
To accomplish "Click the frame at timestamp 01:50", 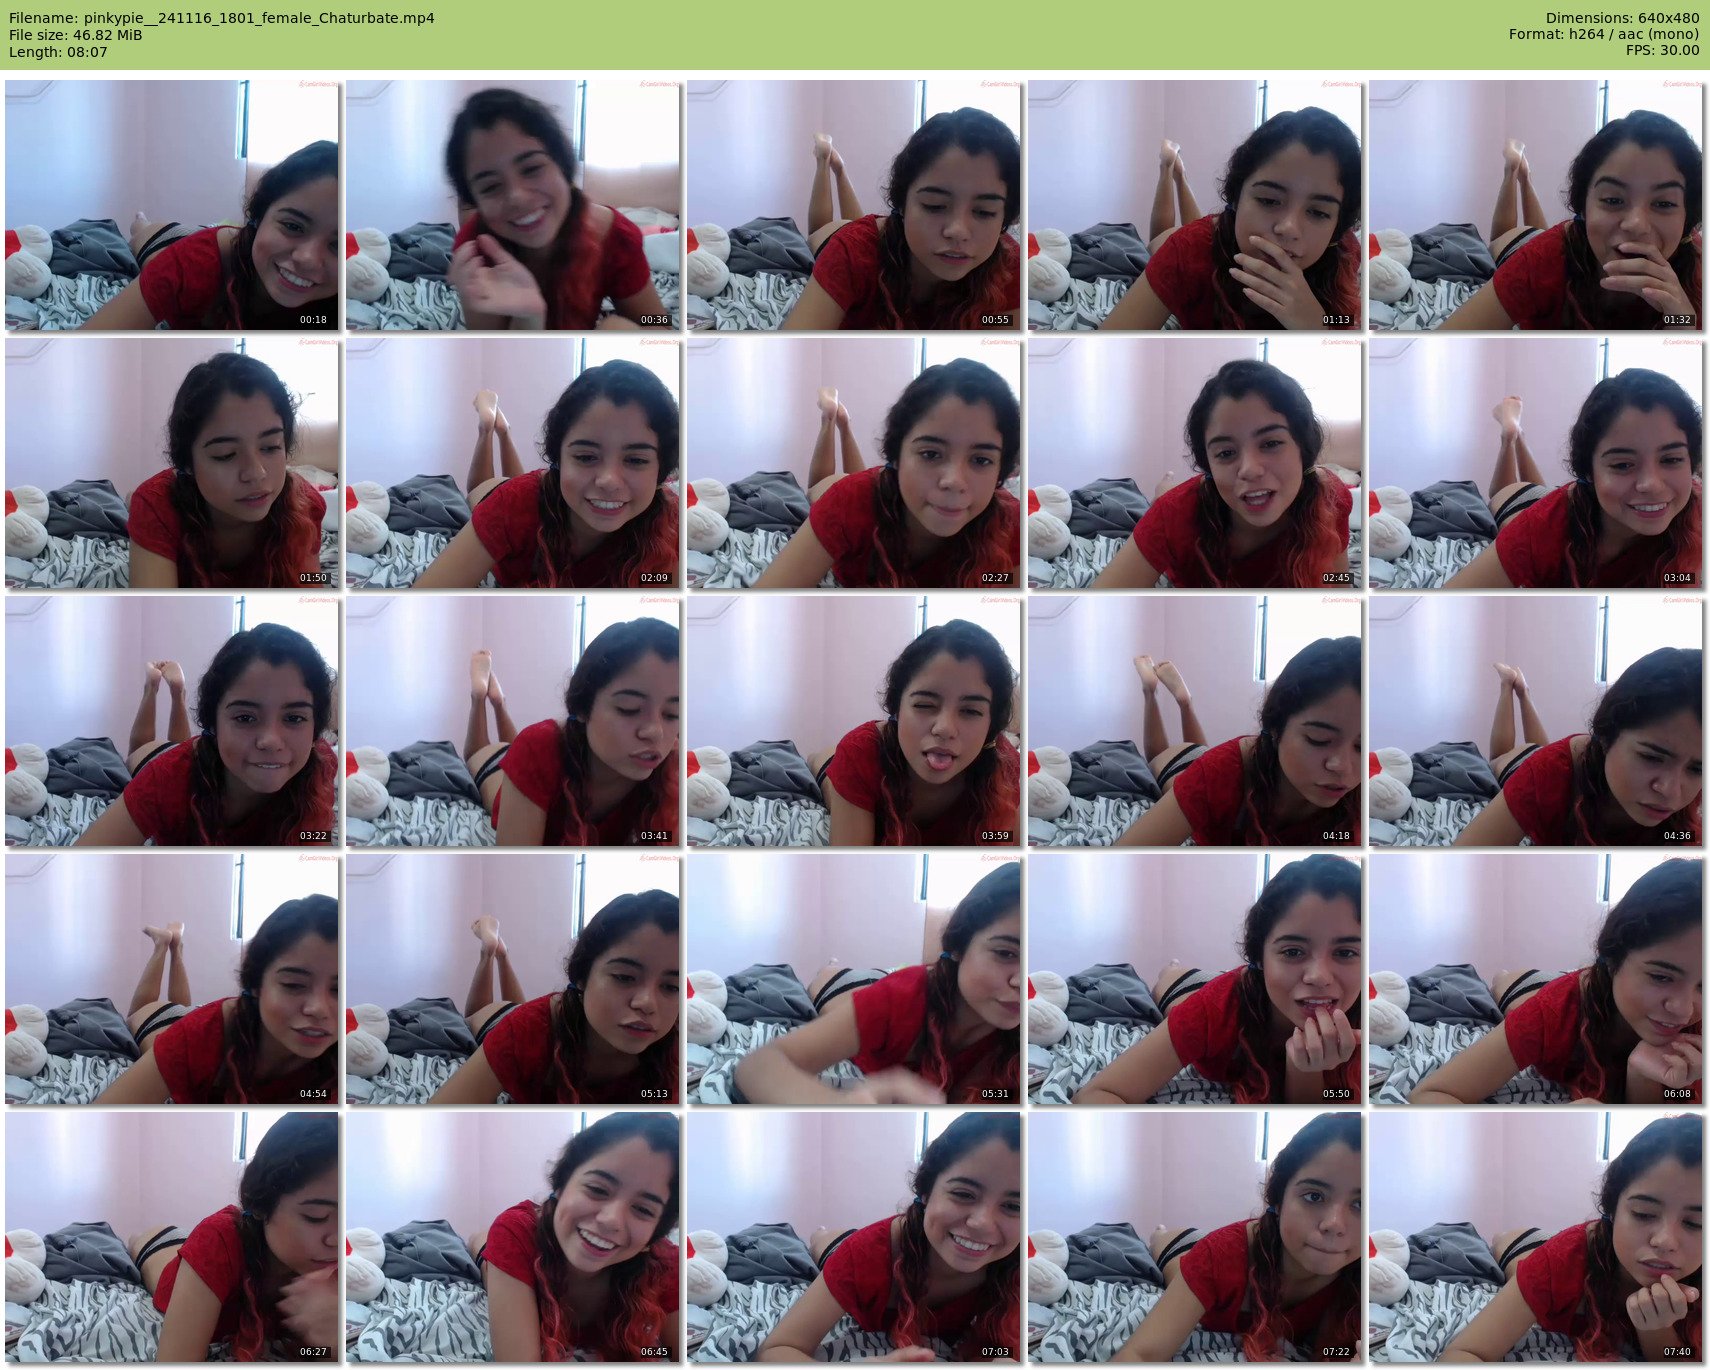I will tap(172, 463).
